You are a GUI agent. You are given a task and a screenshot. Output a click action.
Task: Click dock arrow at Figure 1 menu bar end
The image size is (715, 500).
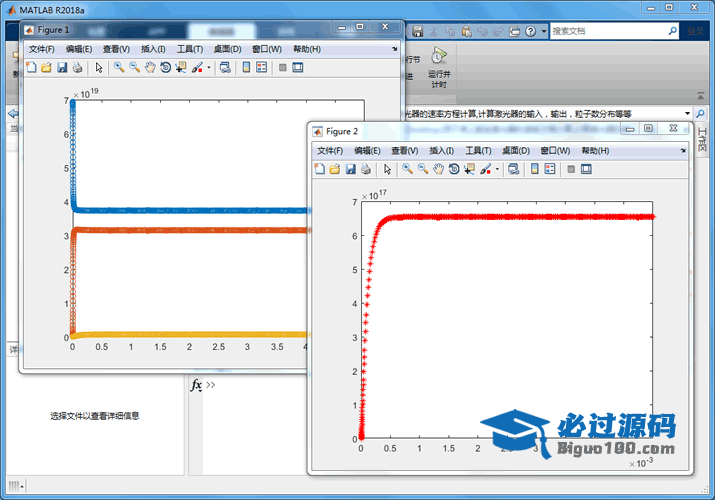click(394, 49)
